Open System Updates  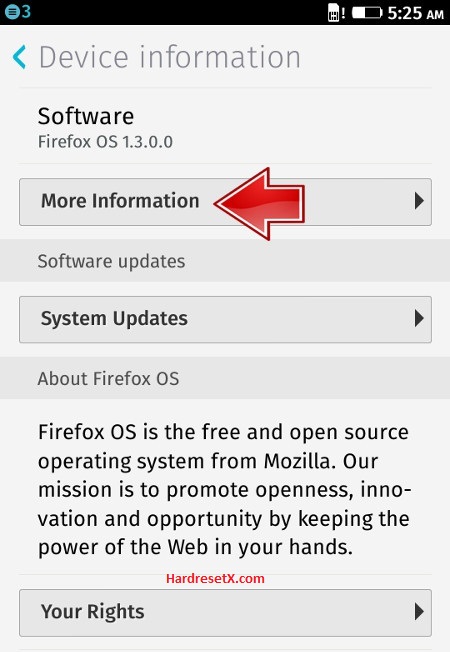[x=225, y=319]
